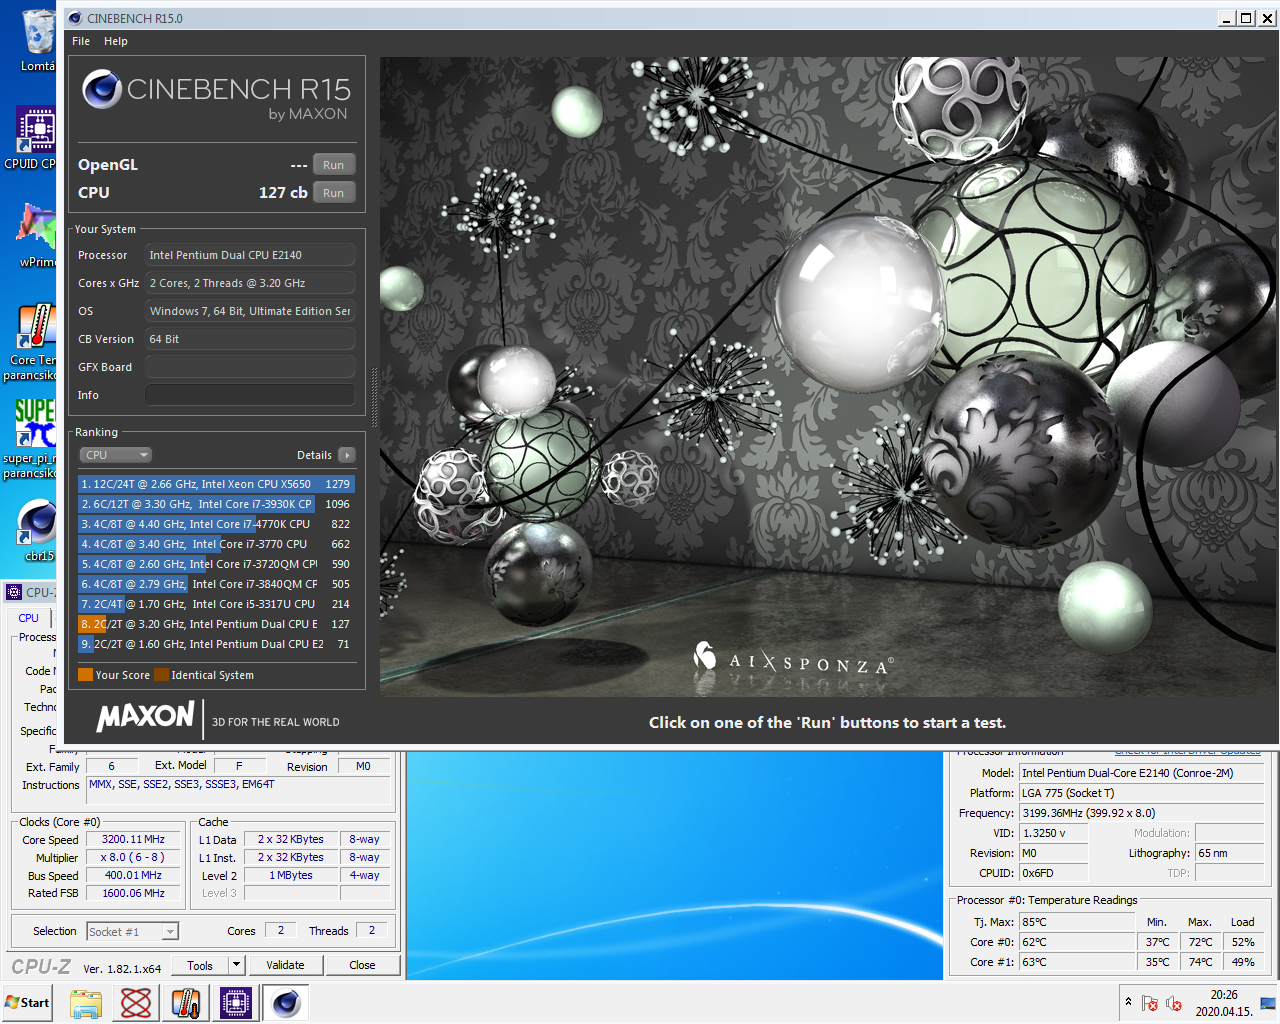Click the Core Temp Model field
1280x1024 pixels.
tap(1141, 773)
